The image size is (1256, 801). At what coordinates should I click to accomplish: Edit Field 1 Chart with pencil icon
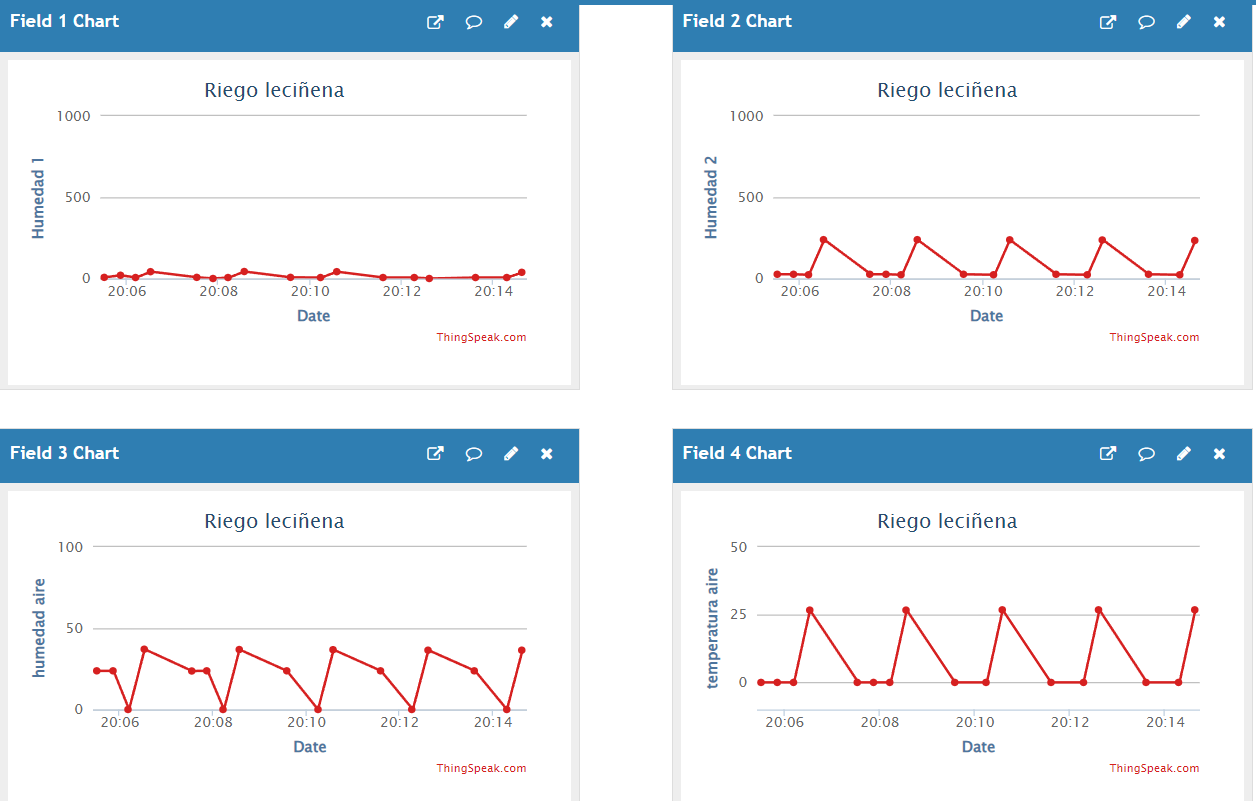[511, 22]
